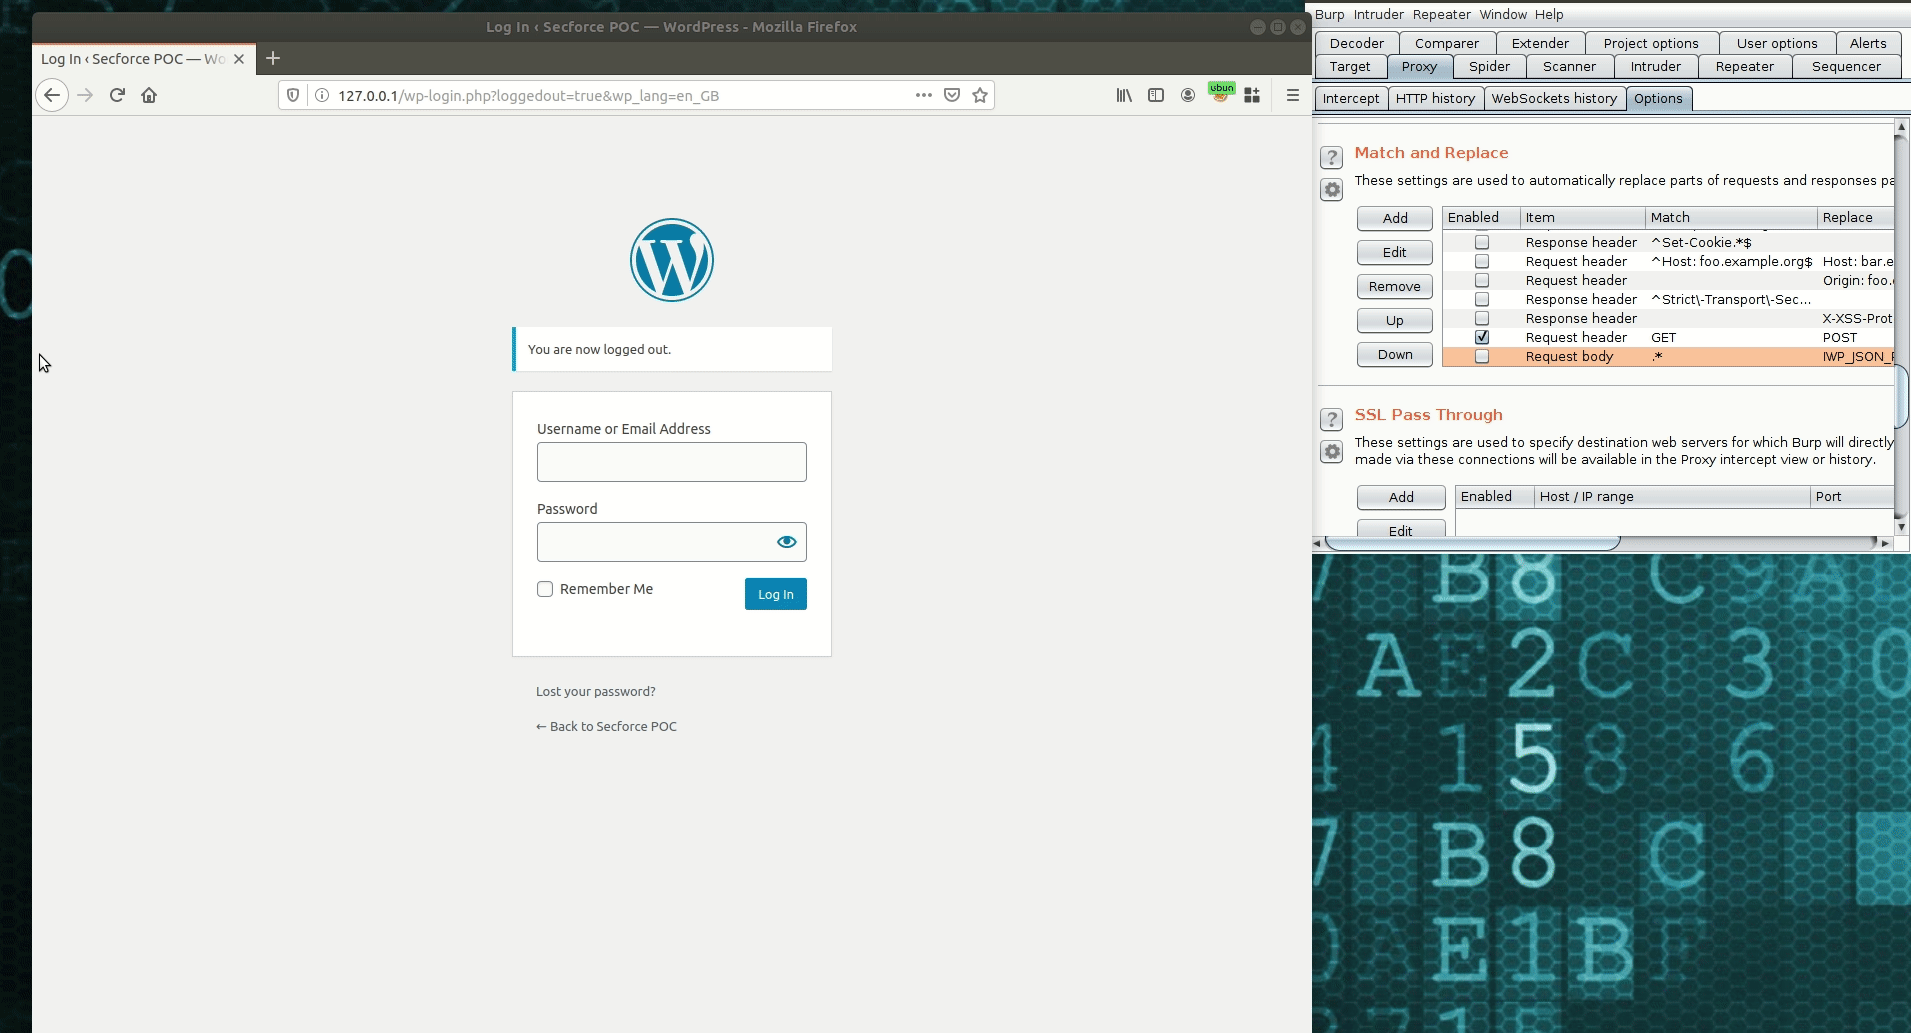Switch to the Comparer tab
1911x1033 pixels.
(1446, 43)
